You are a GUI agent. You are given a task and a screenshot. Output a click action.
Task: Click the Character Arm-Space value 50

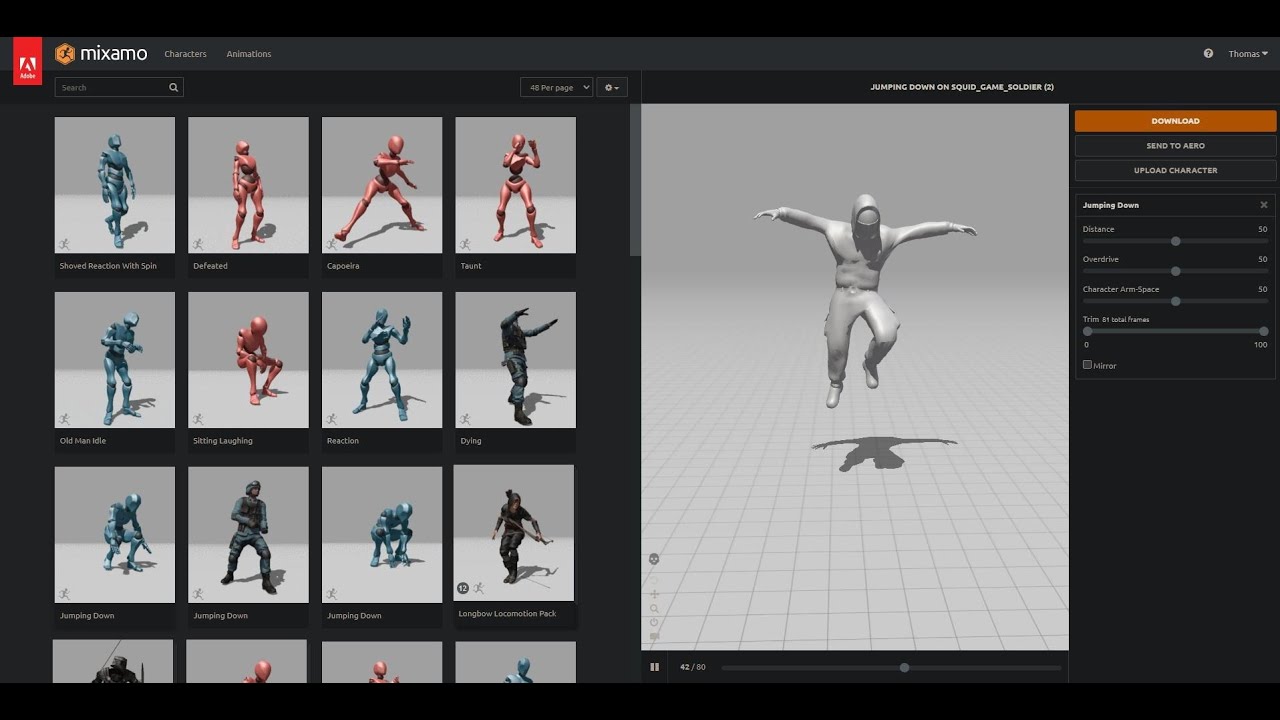1263,289
